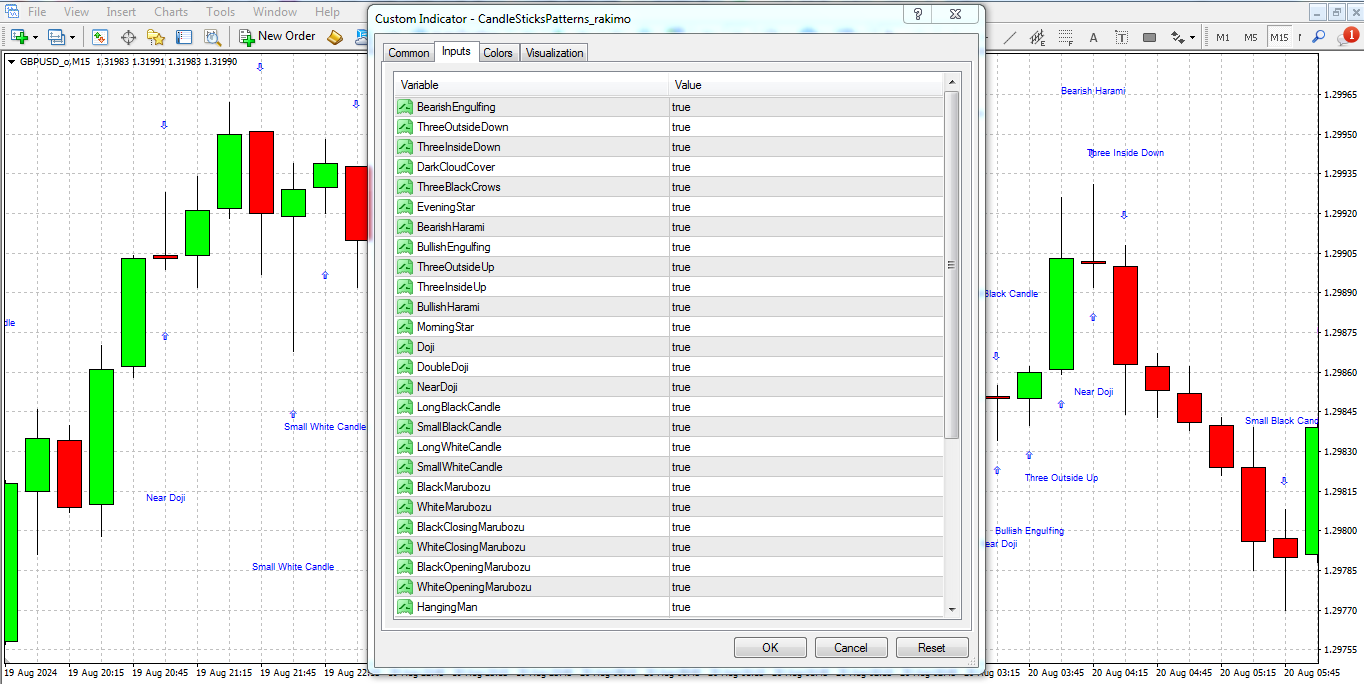Open the Market Watch panel icon
The image size is (1364, 684).
click(x=100, y=37)
